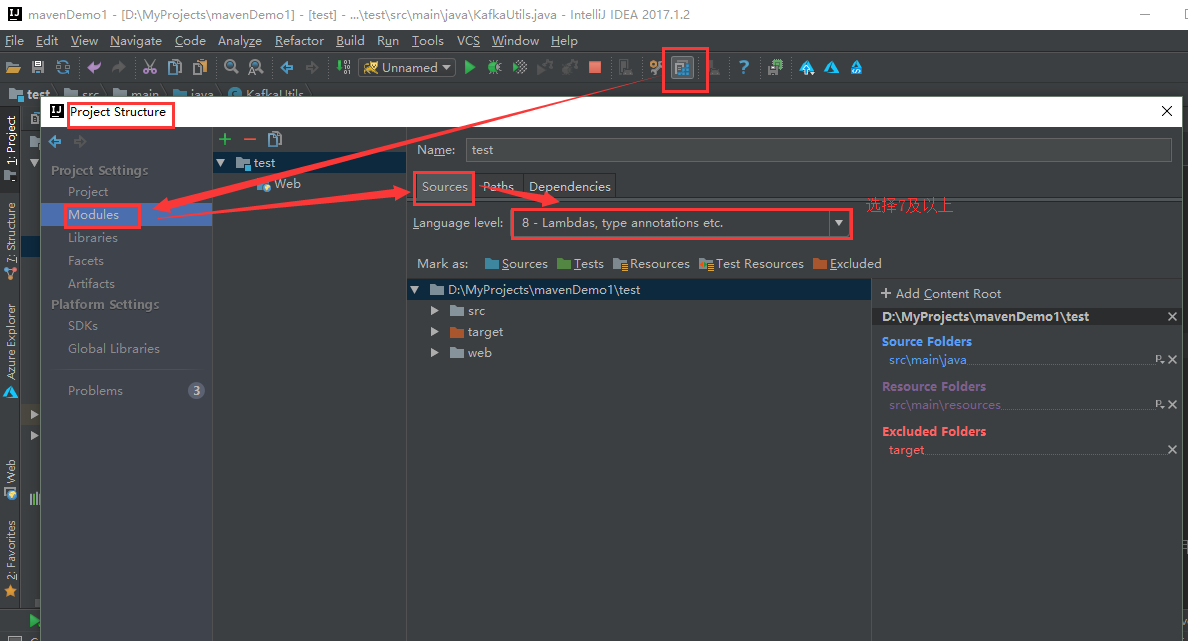Mark the folder as Test Resources
Screen dimensions: 1188x641
[x=751, y=264]
